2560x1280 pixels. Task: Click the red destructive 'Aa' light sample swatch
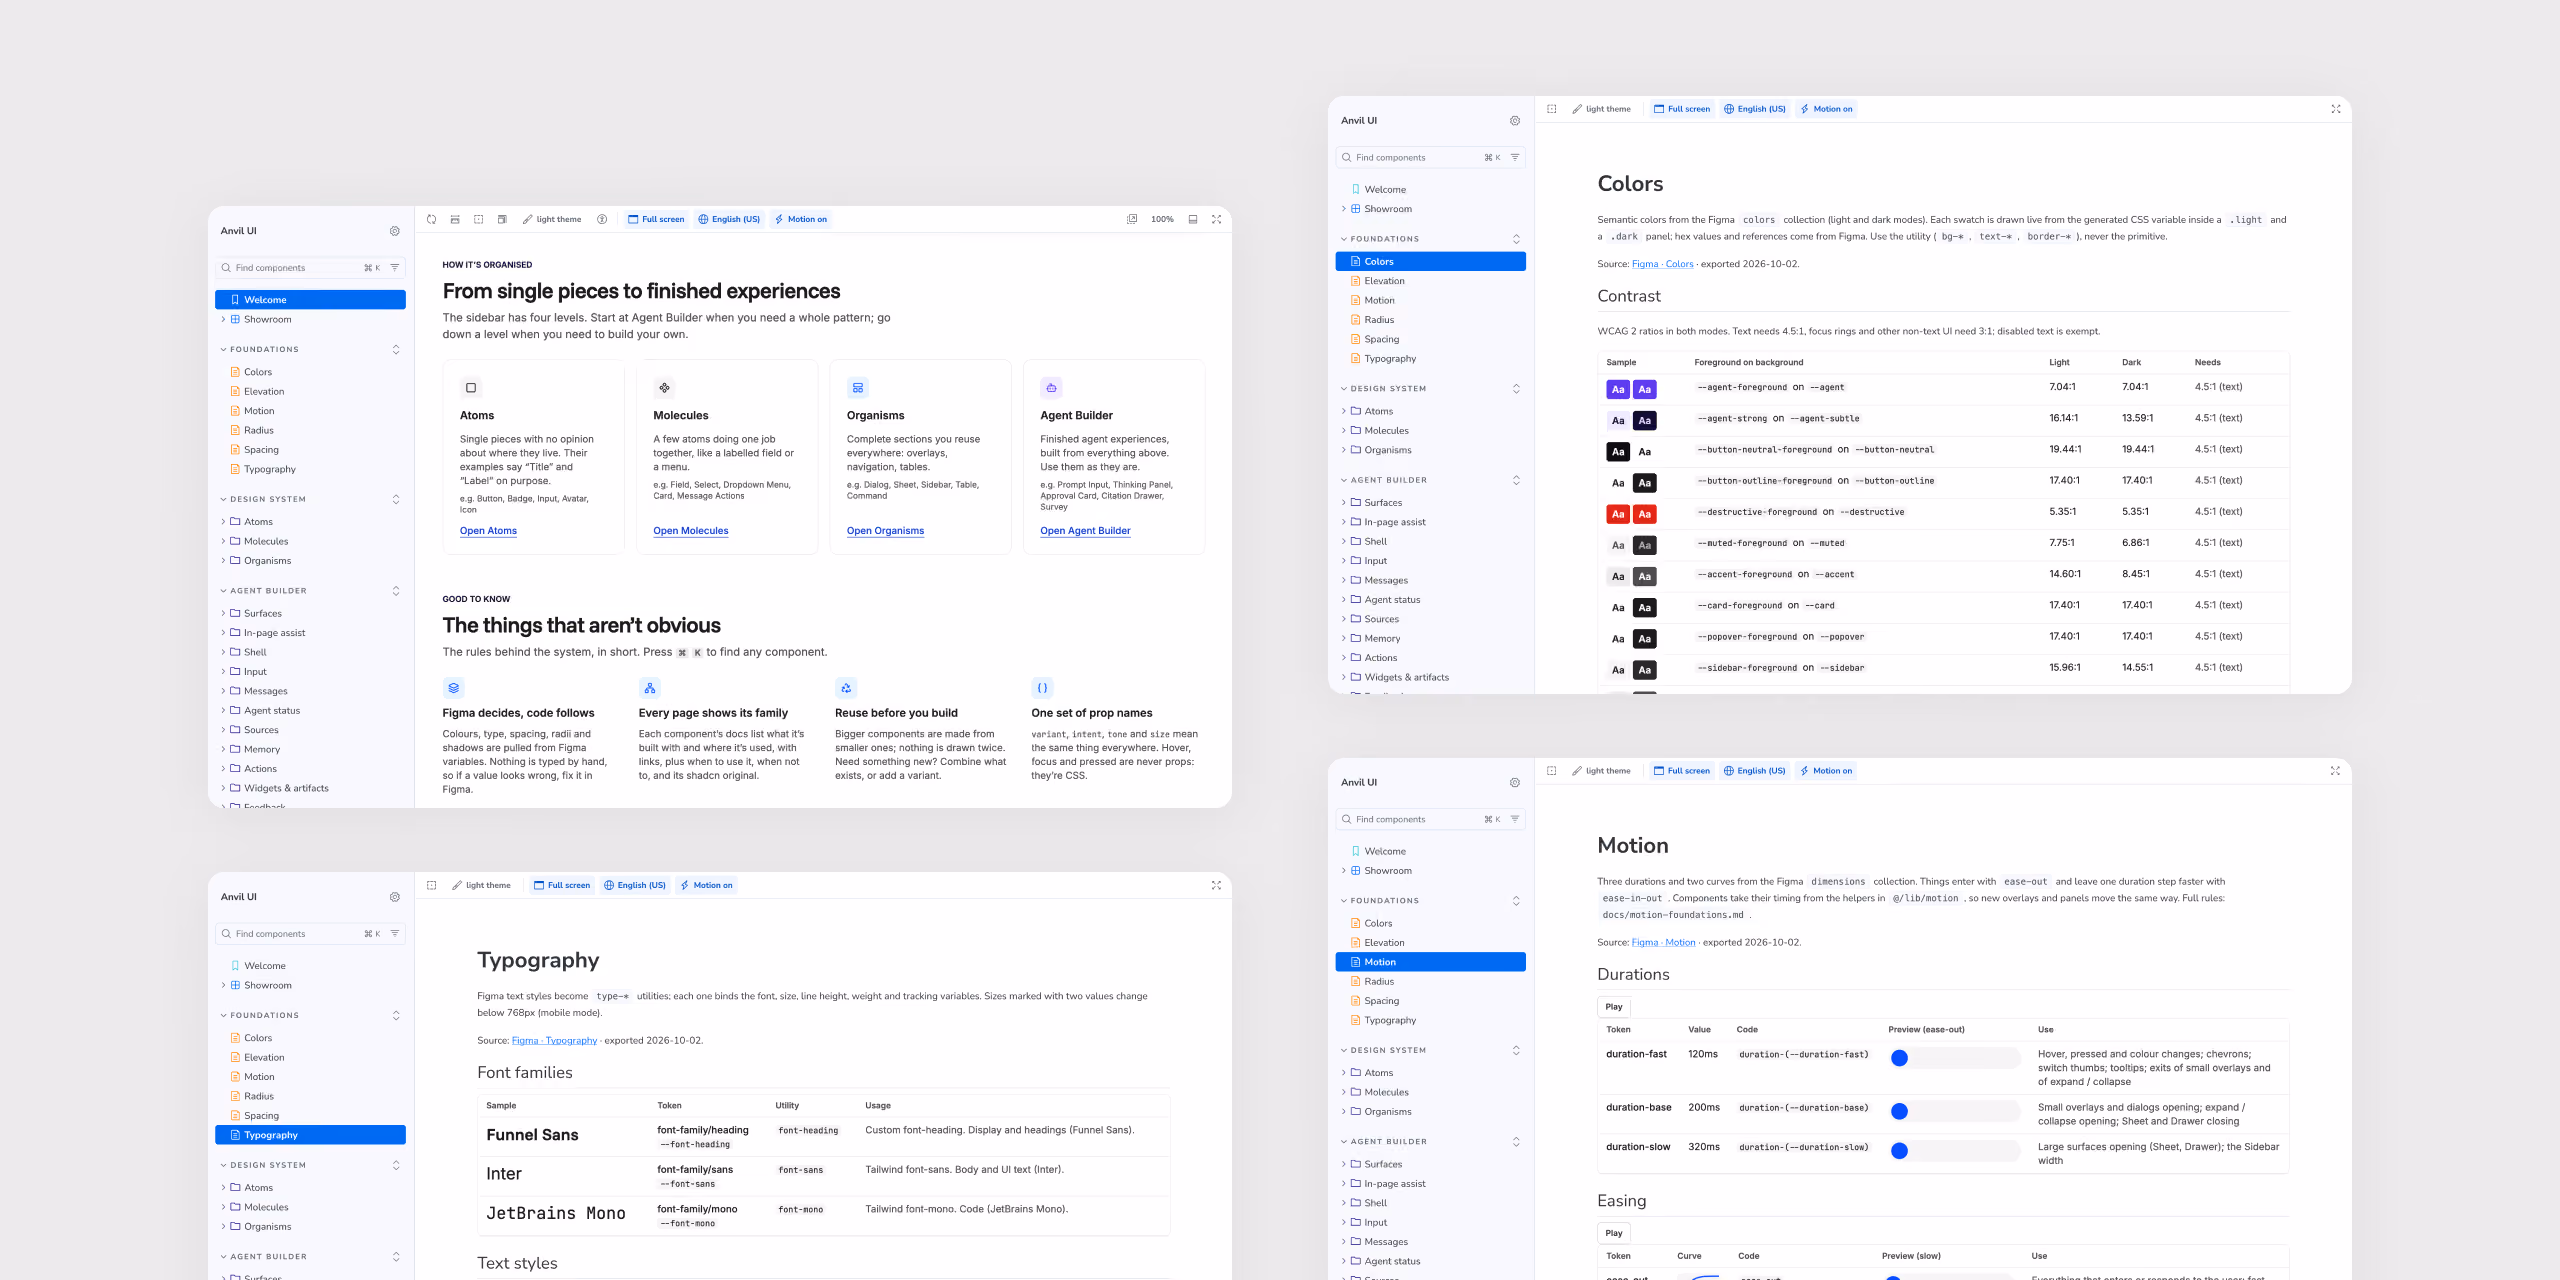pos(1618,514)
